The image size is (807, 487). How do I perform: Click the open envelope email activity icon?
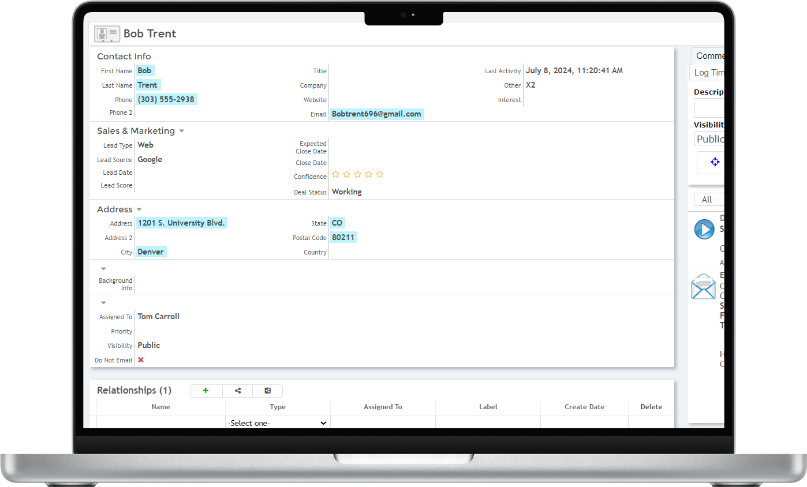tap(703, 287)
